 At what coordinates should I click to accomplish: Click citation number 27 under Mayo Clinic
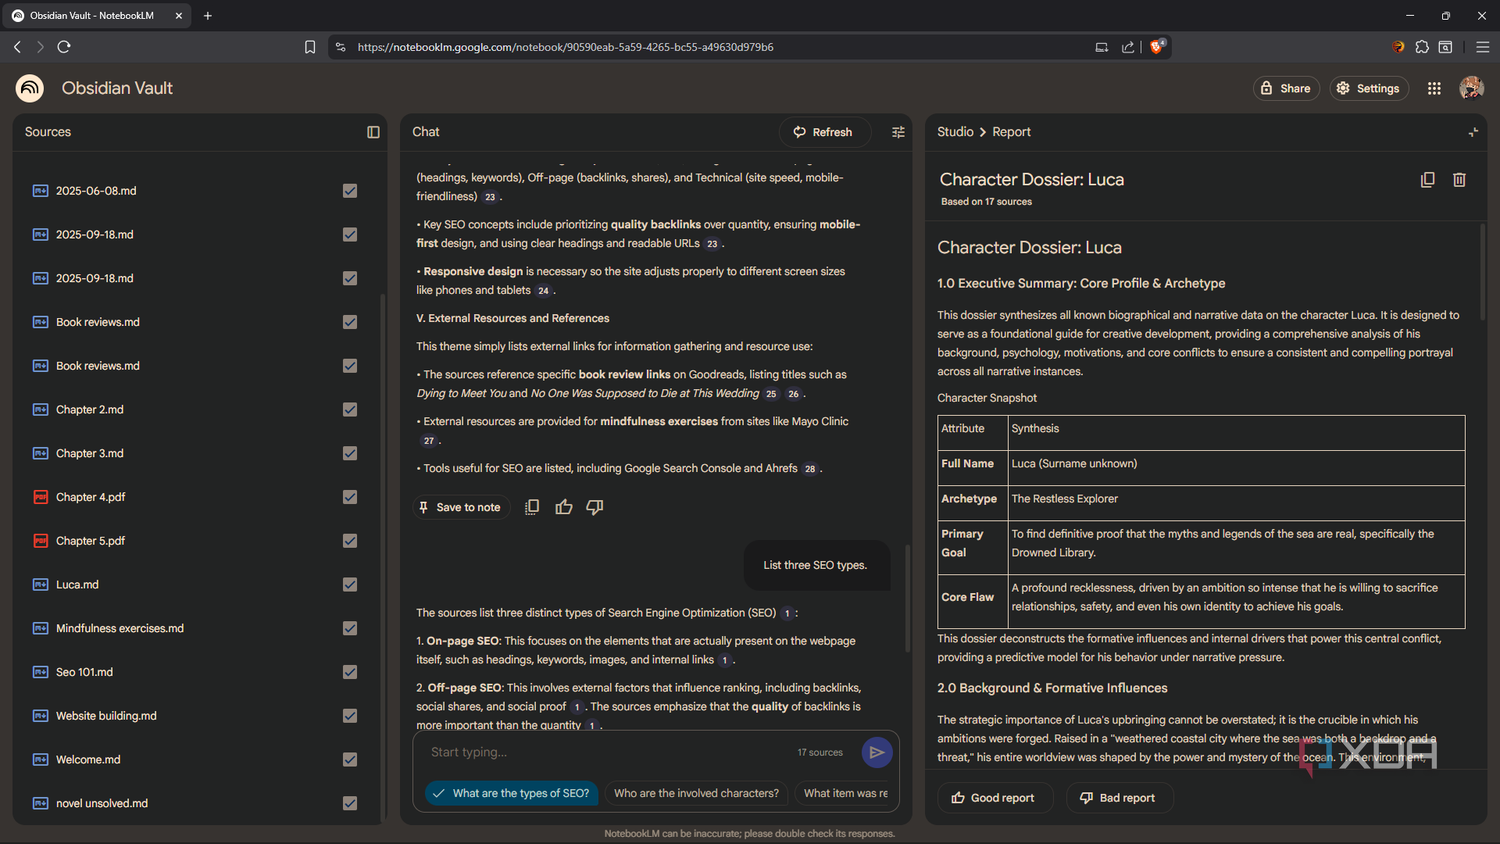pos(429,441)
